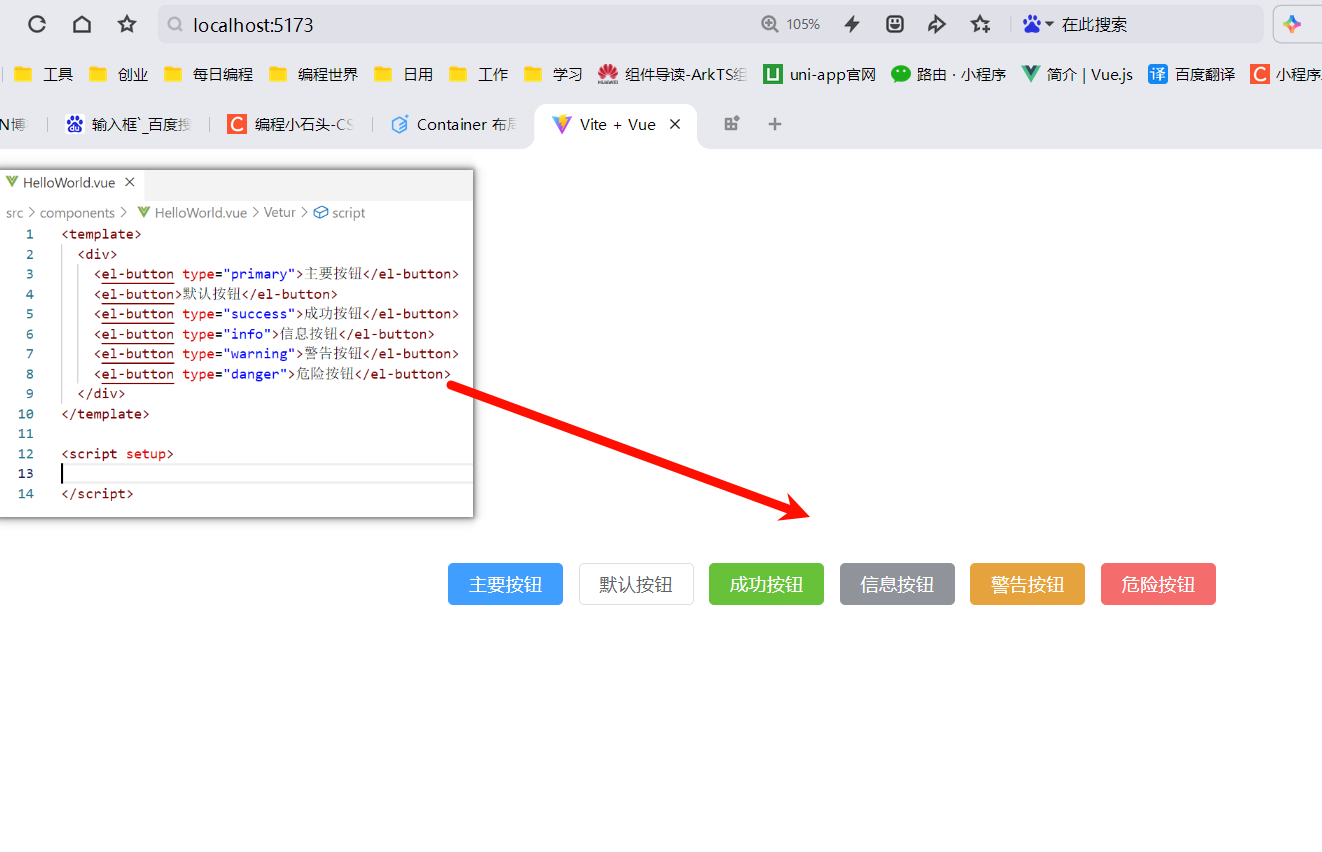Open Huawei 组件导读-ArkTS bookmark
1322x852 pixels.
[672, 74]
